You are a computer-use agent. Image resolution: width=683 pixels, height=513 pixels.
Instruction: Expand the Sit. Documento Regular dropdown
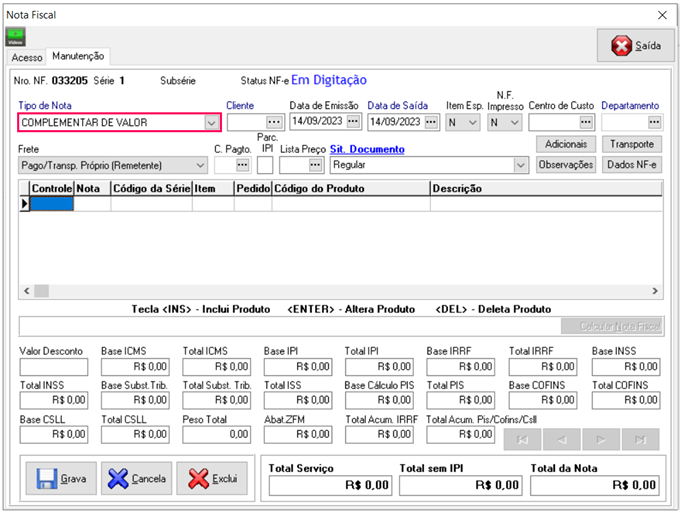[520, 165]
